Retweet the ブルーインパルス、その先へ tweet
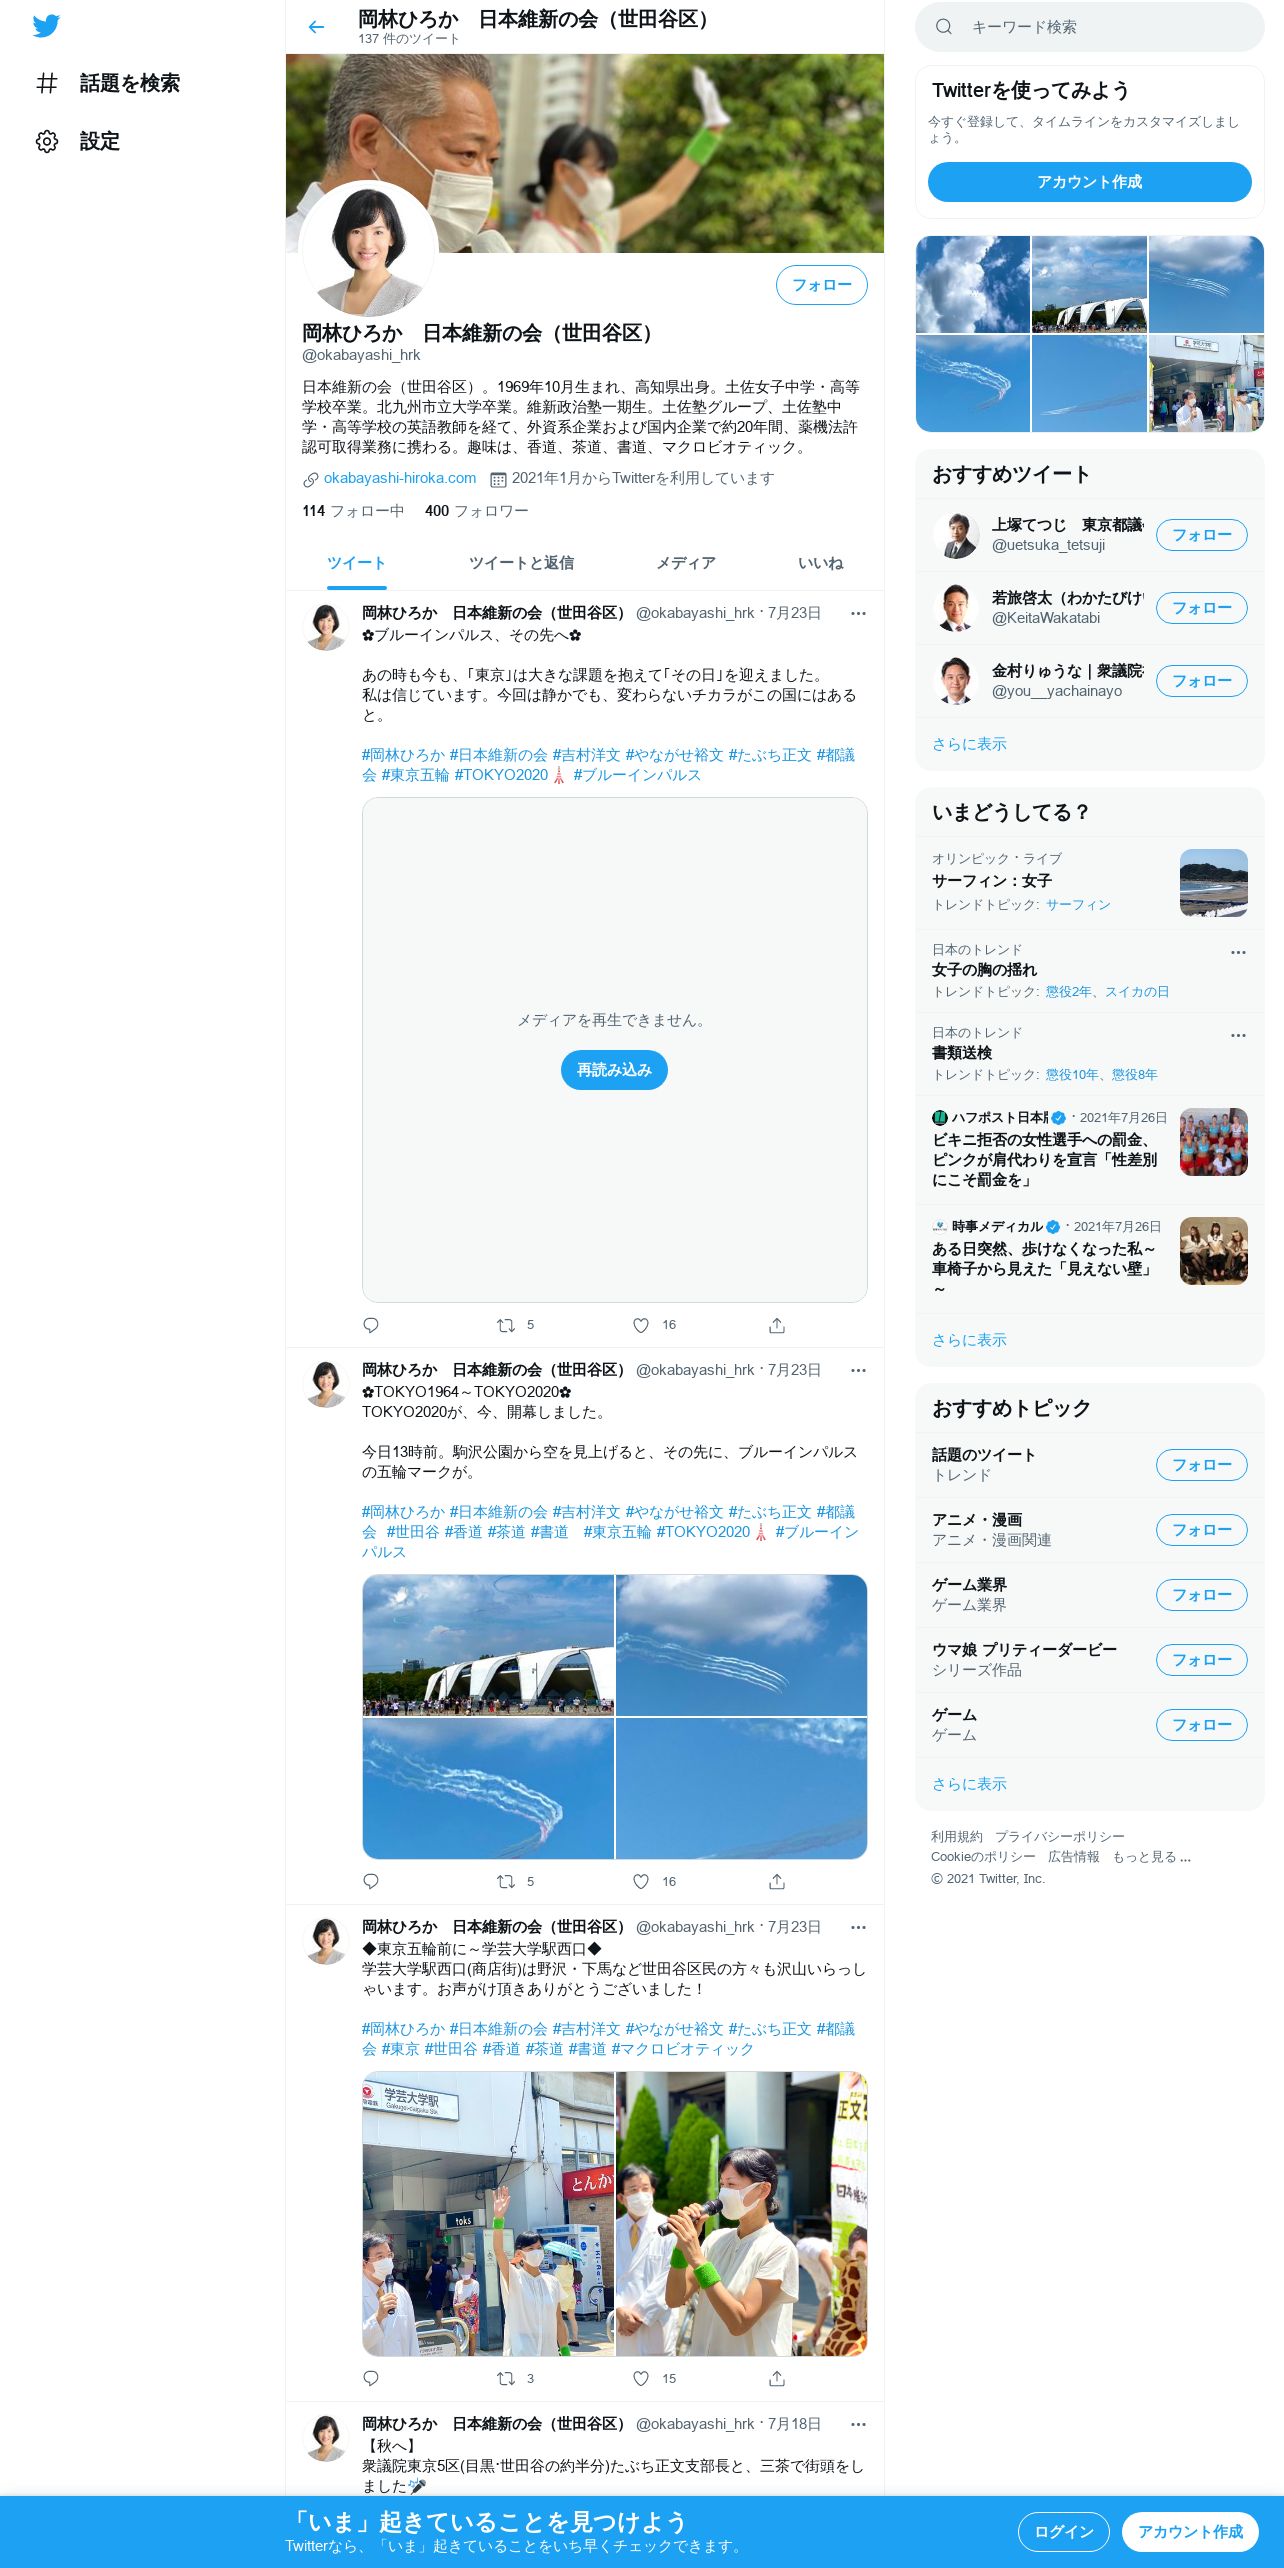Viewport: 1284px width, 2568px height. [506, 1325]
